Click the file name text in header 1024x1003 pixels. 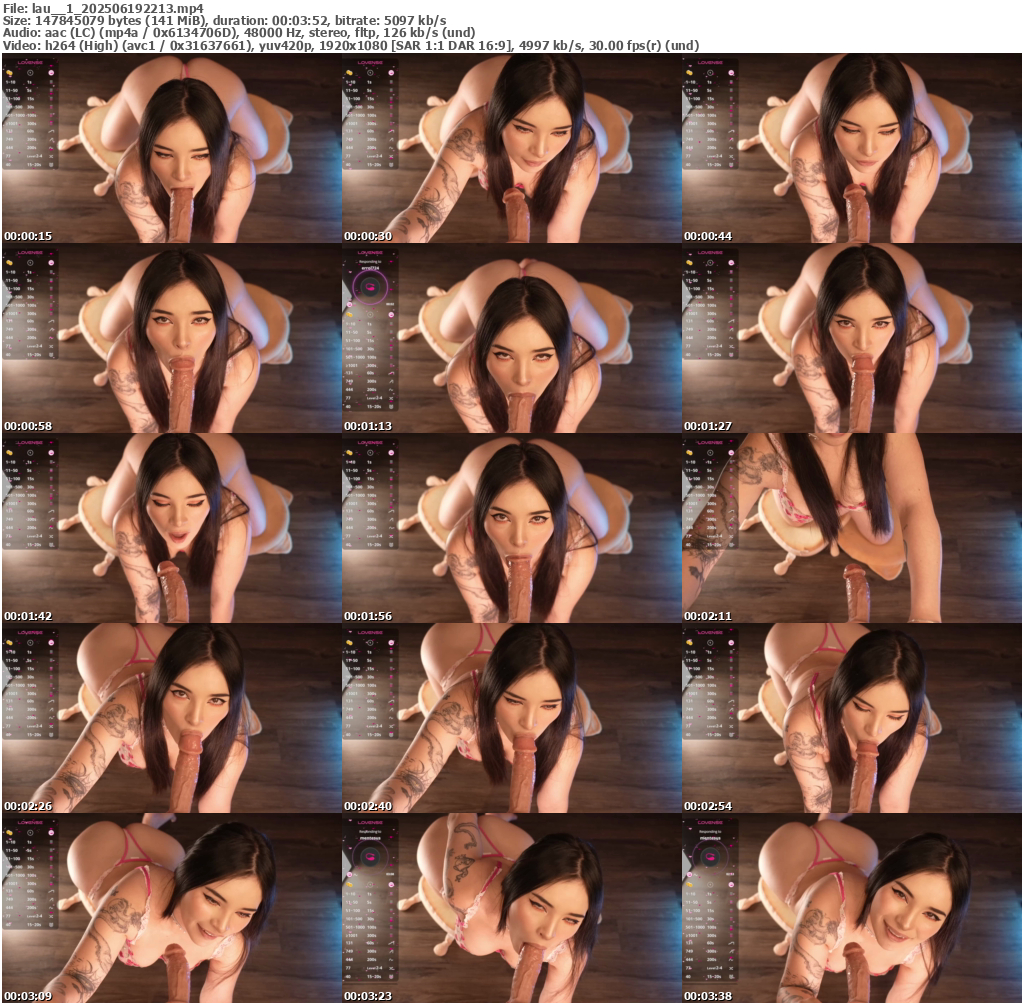pyautogui.click(x=103, y=8)
